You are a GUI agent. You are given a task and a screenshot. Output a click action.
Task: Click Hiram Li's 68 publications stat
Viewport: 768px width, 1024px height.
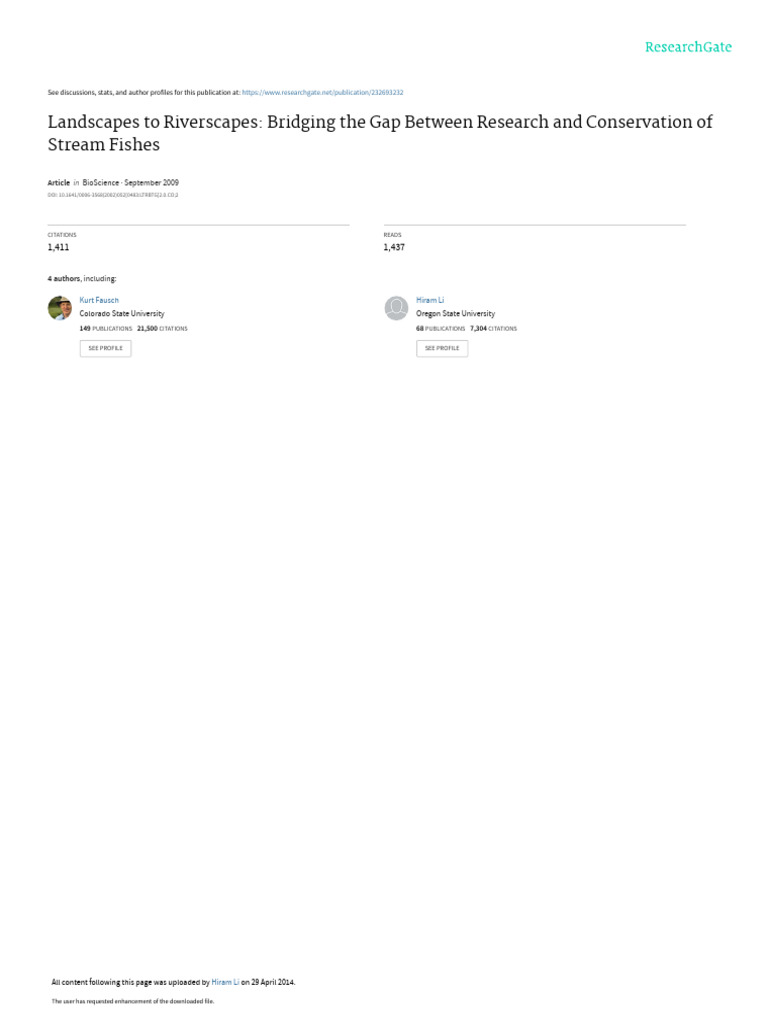(x=440, y=328)
